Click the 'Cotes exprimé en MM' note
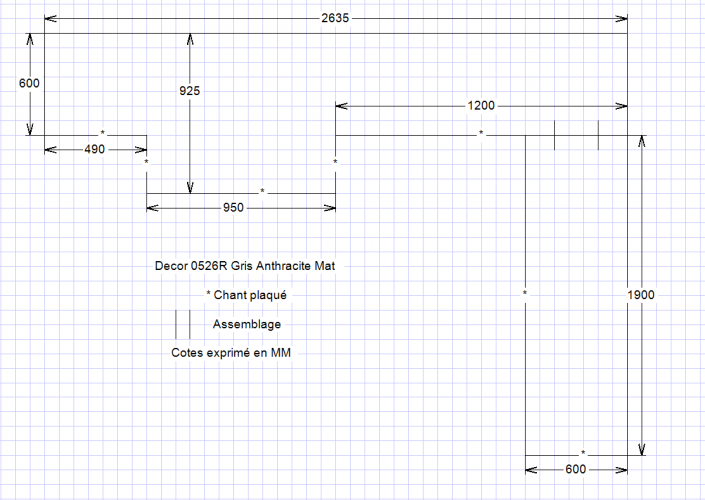This screenshot has height=500, width=705. (x=231, y=353)
